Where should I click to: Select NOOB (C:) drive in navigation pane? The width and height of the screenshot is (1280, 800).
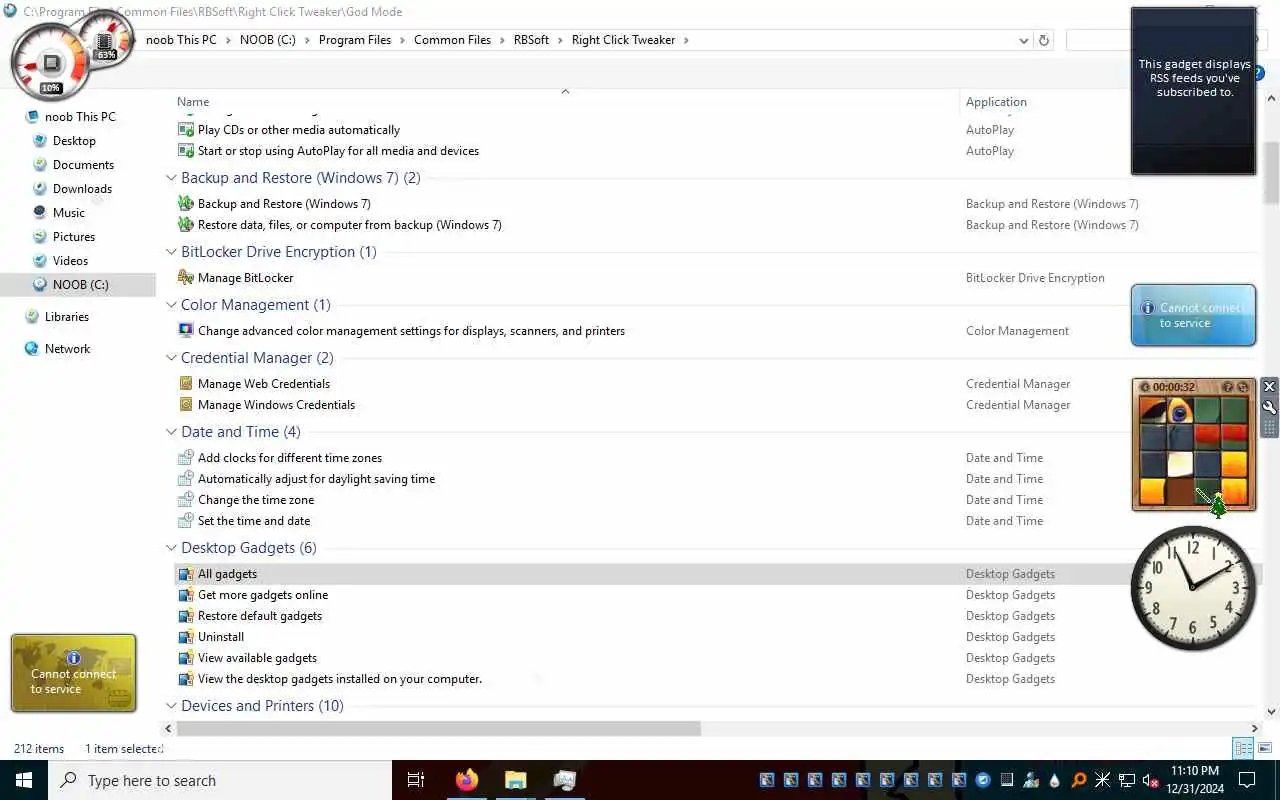pos(80,285)
